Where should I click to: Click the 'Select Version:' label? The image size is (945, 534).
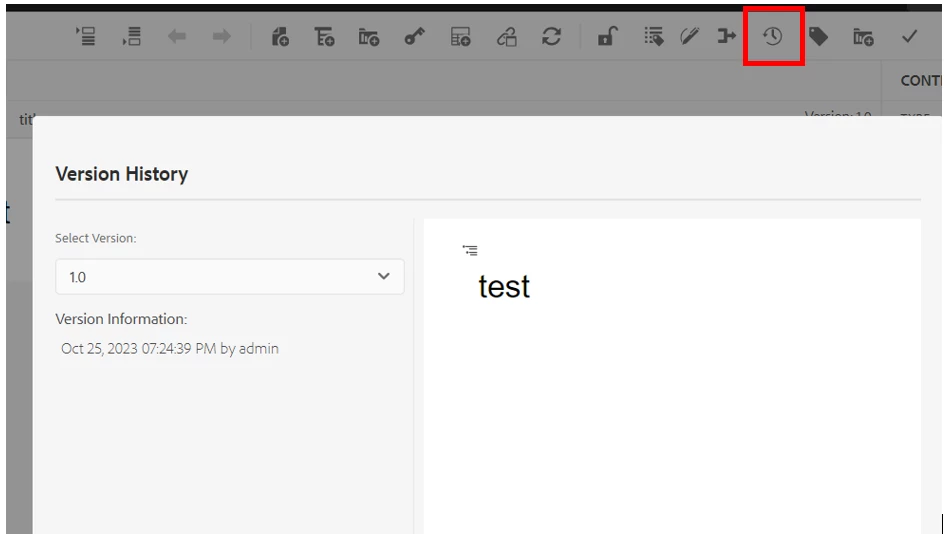96,238
